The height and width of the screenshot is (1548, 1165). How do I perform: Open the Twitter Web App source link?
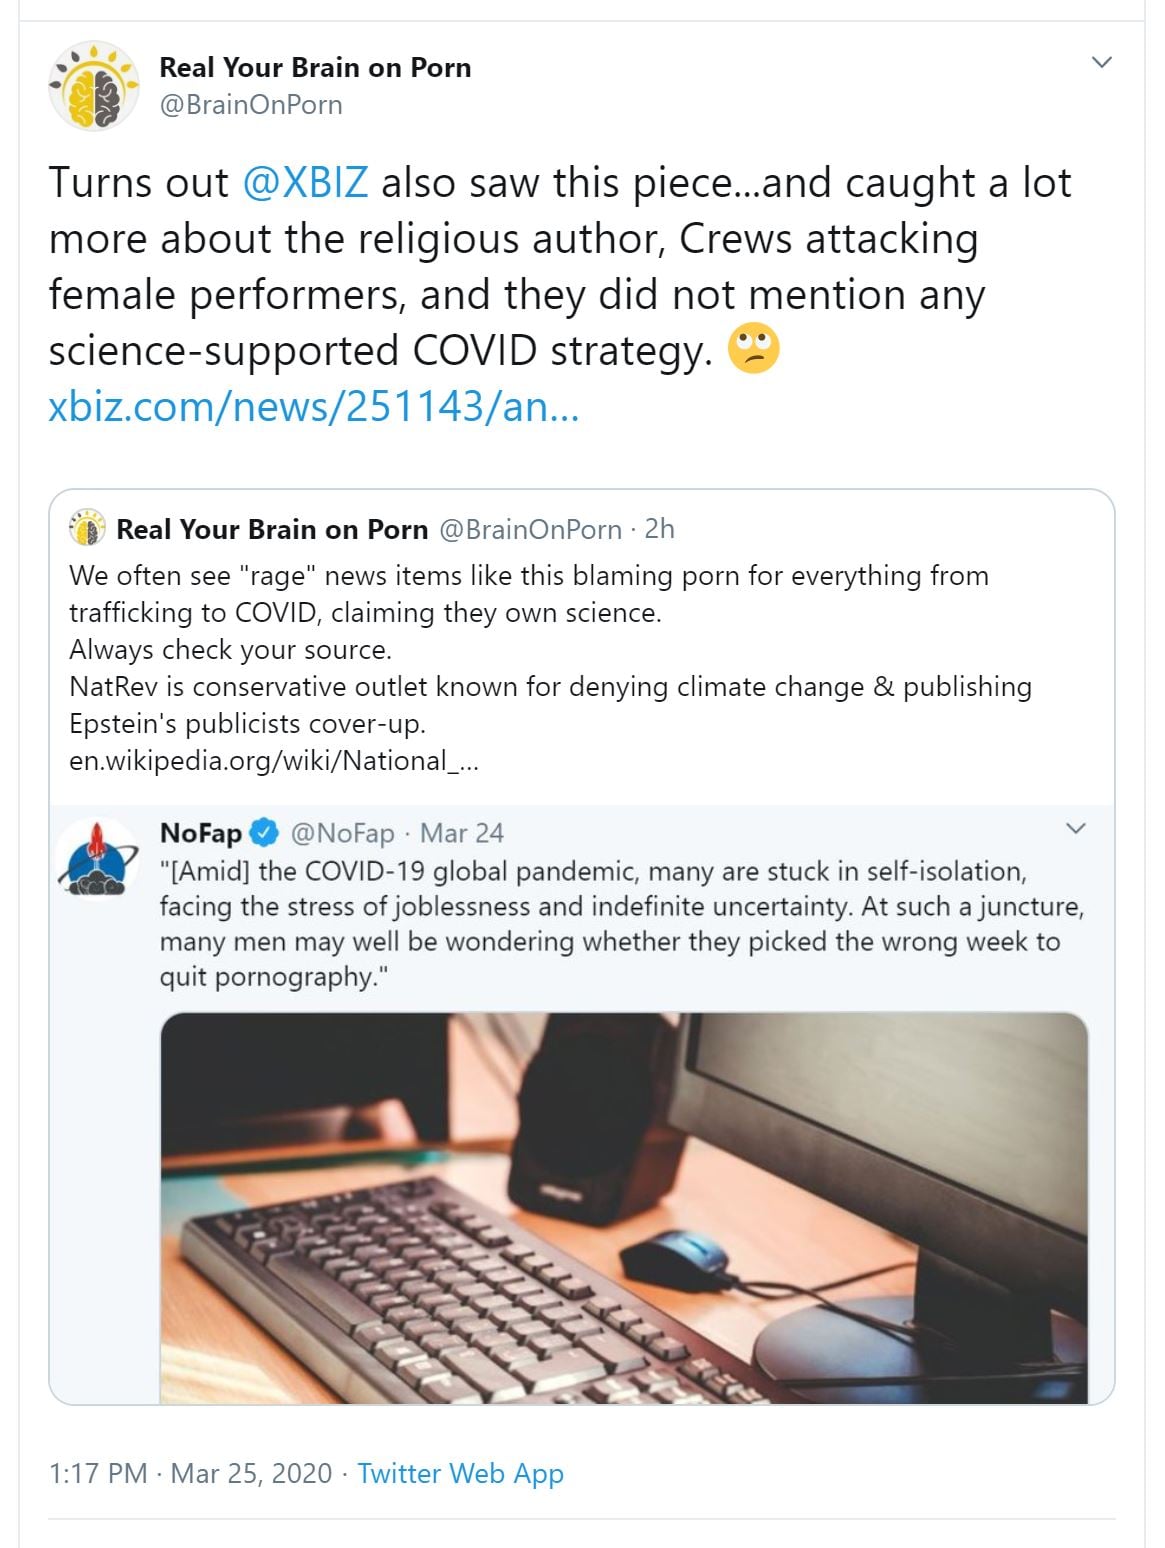coord(461,1473)
